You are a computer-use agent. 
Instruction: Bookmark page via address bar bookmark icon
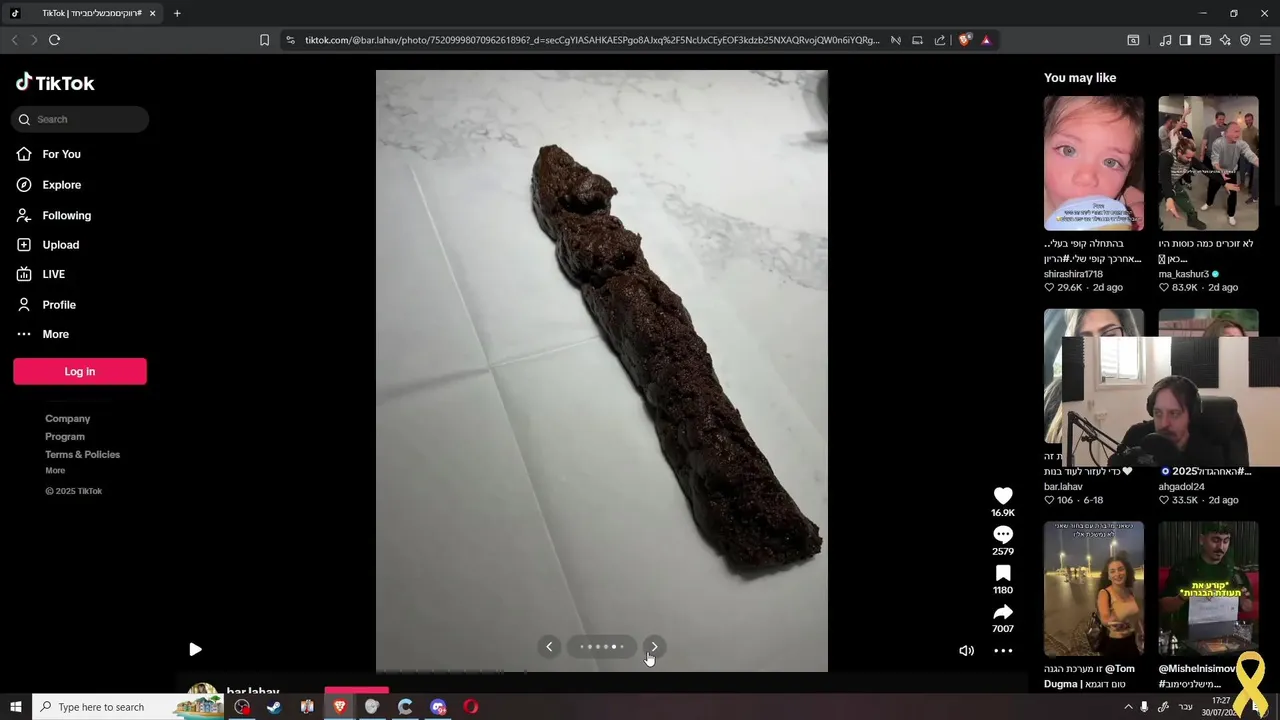coord(264,40)
